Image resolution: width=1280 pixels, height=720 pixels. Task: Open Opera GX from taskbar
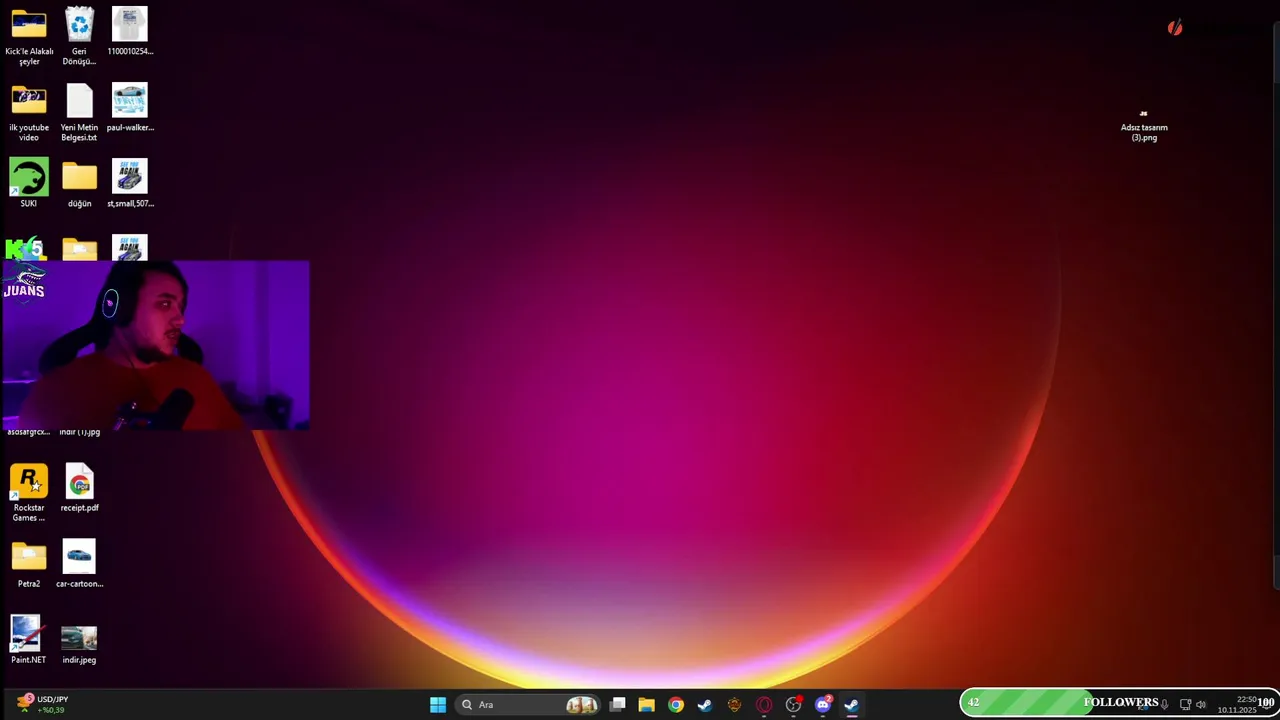pyautogui.click(x=764, y=705)
